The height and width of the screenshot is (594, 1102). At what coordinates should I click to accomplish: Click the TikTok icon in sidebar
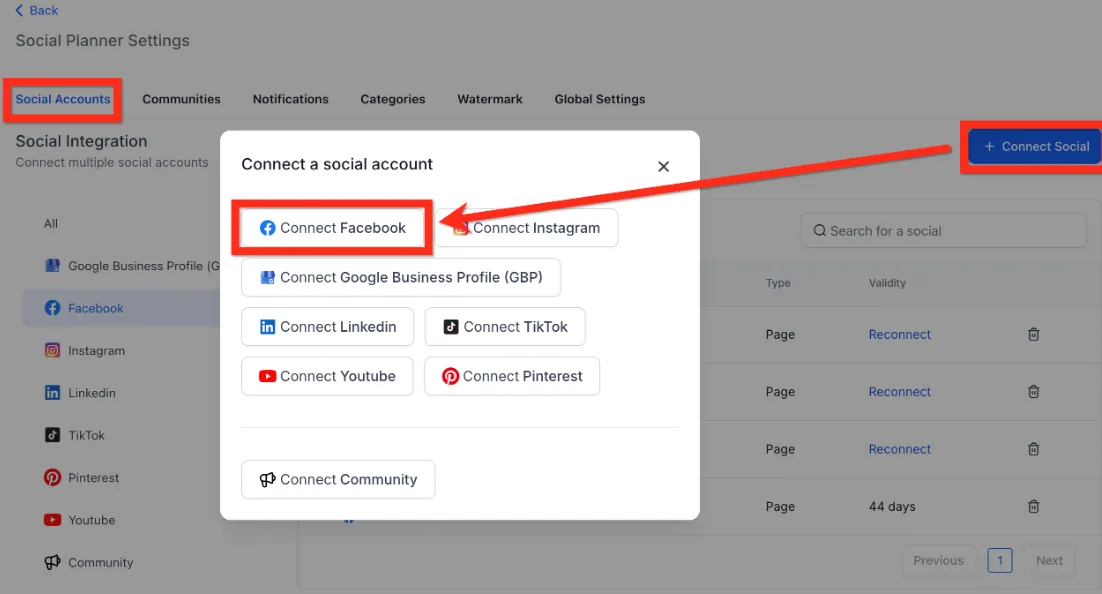[x=52, y=435]
